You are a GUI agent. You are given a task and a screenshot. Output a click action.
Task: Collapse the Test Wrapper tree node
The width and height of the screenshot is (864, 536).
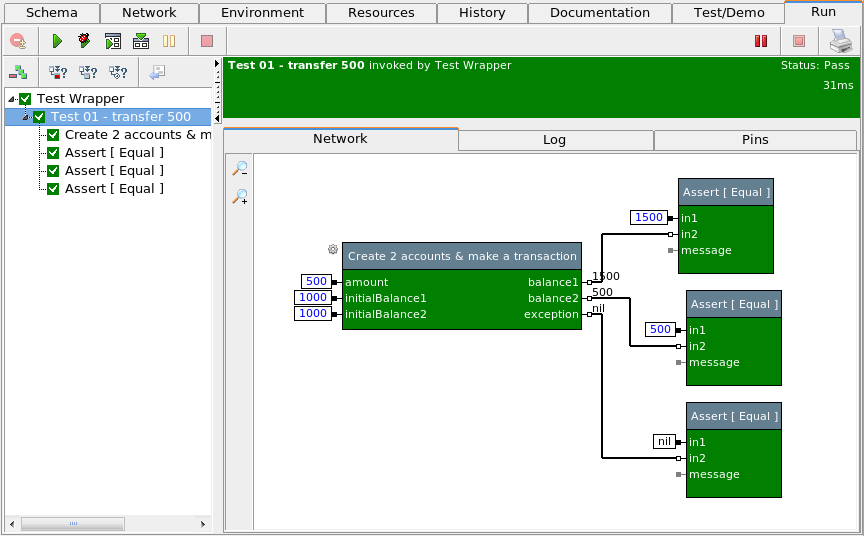(x=11, y=99)
